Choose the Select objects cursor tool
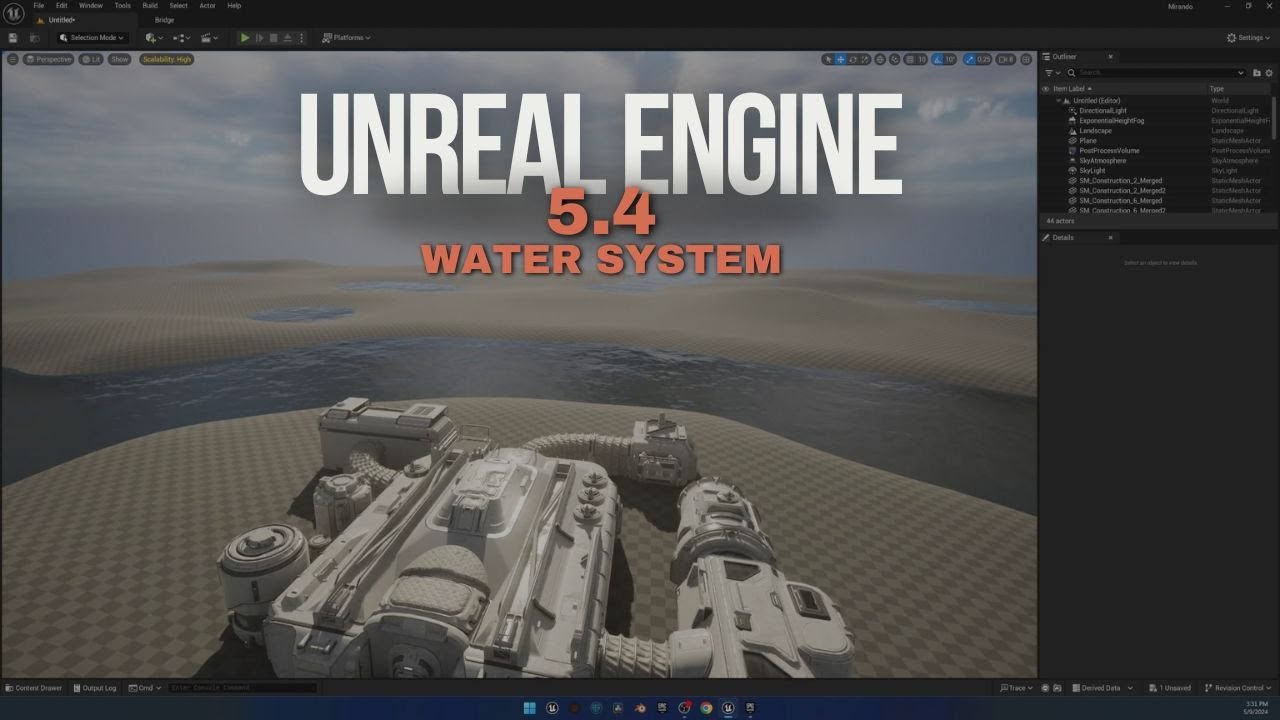The height and width of the screenshot is (720, 1280). click(827, 59)
